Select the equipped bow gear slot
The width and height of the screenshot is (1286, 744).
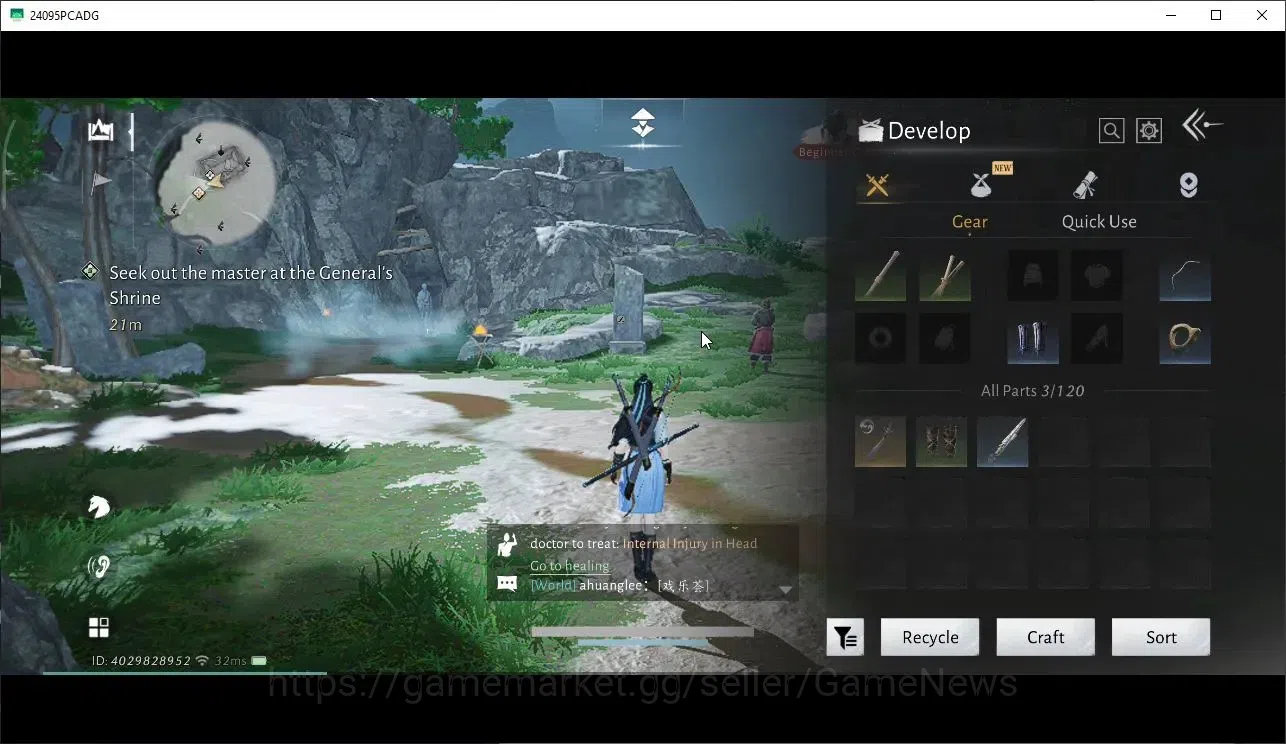tap(1185, 275)
